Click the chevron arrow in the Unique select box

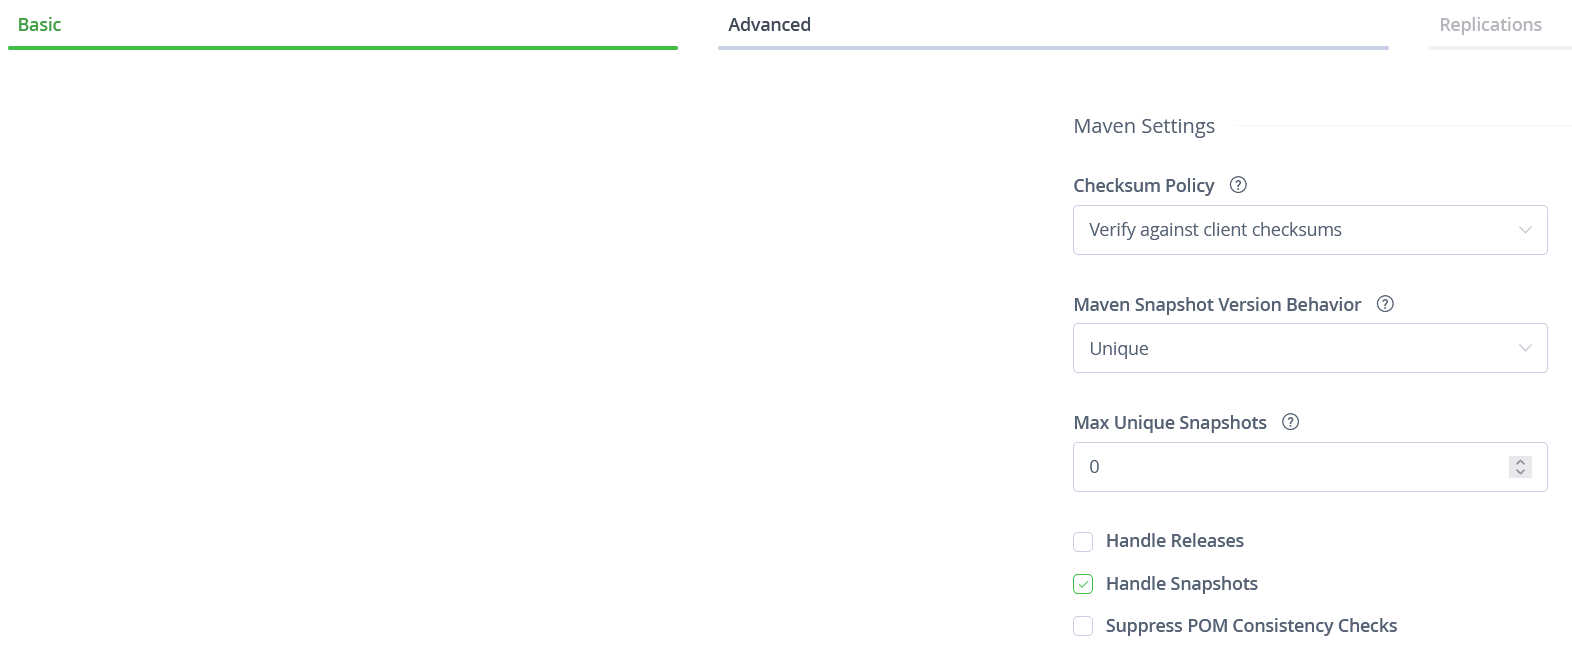tap(1525, 348)
